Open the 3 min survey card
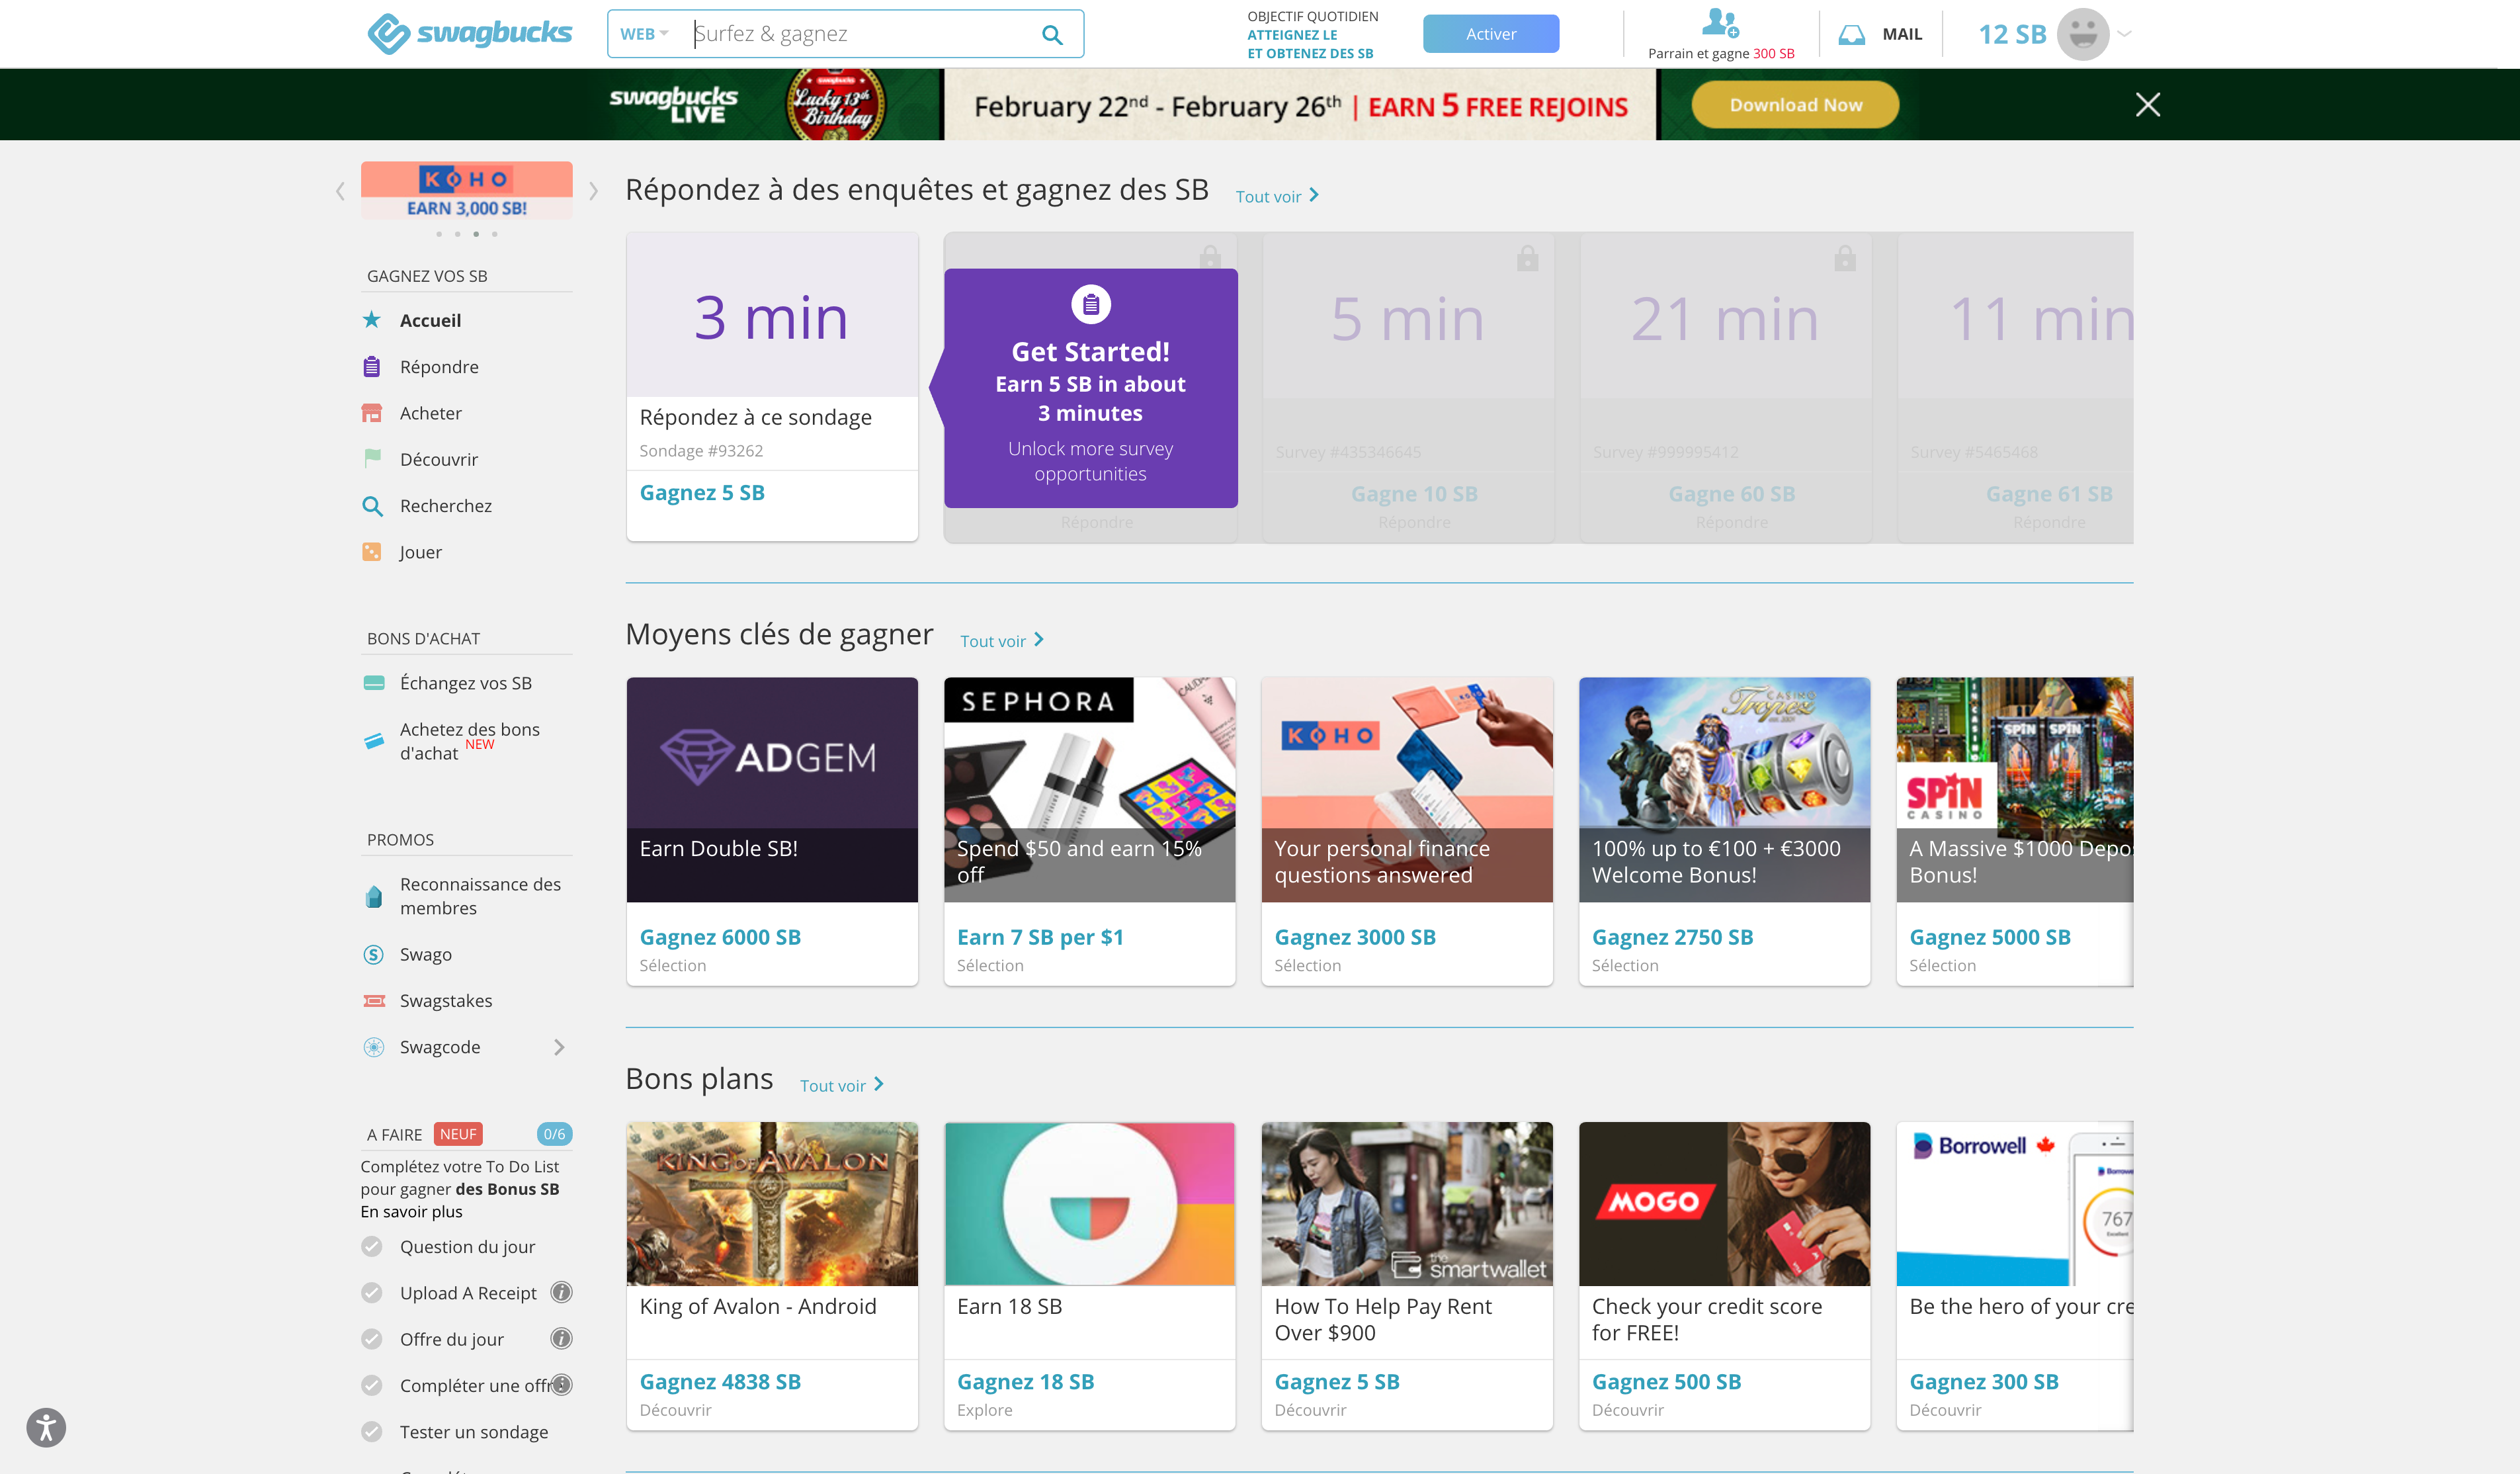Screen dimensions: 2520x1474 click(x=772, y=387)
